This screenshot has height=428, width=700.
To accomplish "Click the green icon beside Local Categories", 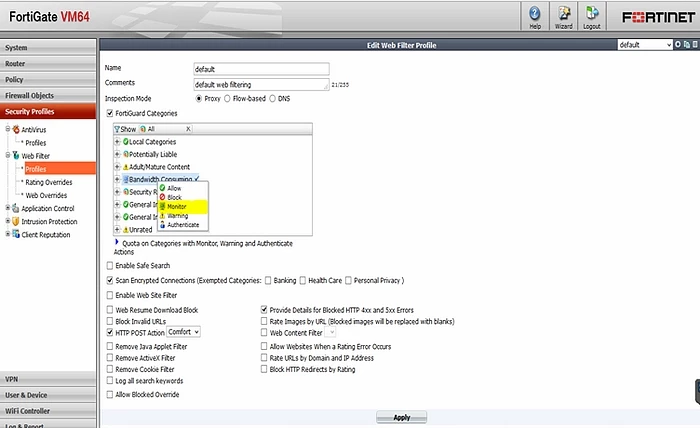I will coord(126,141).
